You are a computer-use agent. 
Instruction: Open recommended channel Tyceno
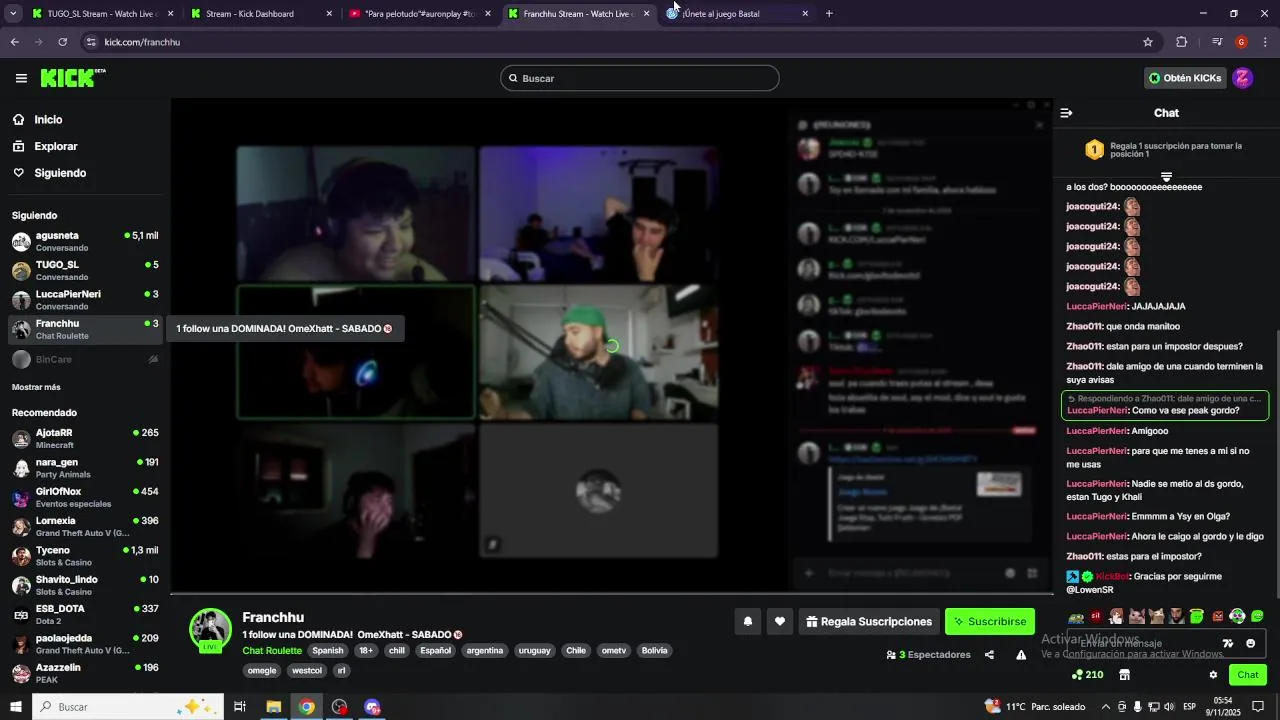[x=85, y=556]
